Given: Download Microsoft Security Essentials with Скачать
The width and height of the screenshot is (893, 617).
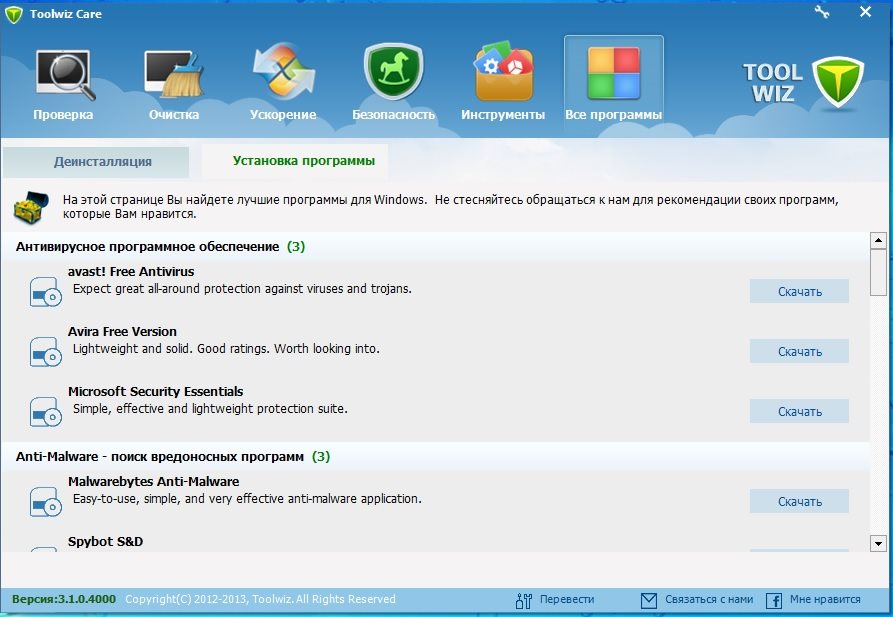Looking at the screenshot, I should [x=799, y=411].
